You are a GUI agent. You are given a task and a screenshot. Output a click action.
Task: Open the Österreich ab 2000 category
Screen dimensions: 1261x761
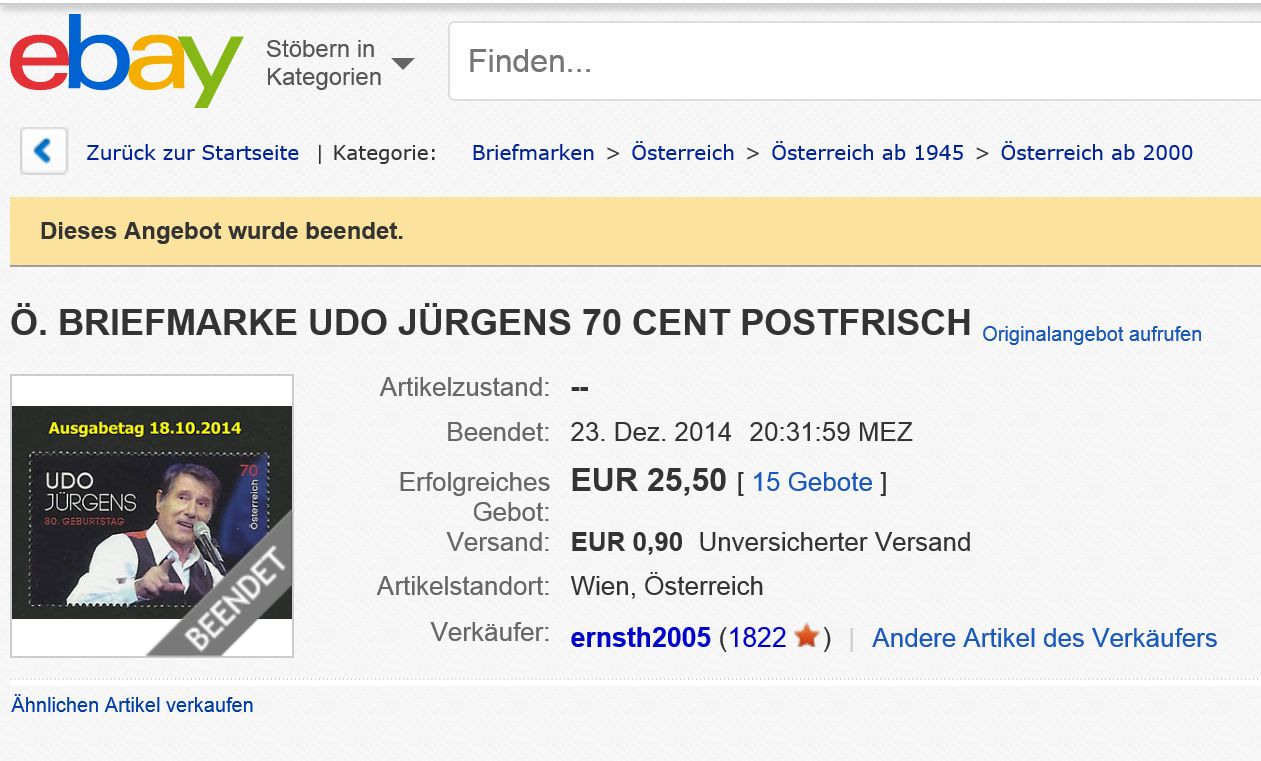1097,153
